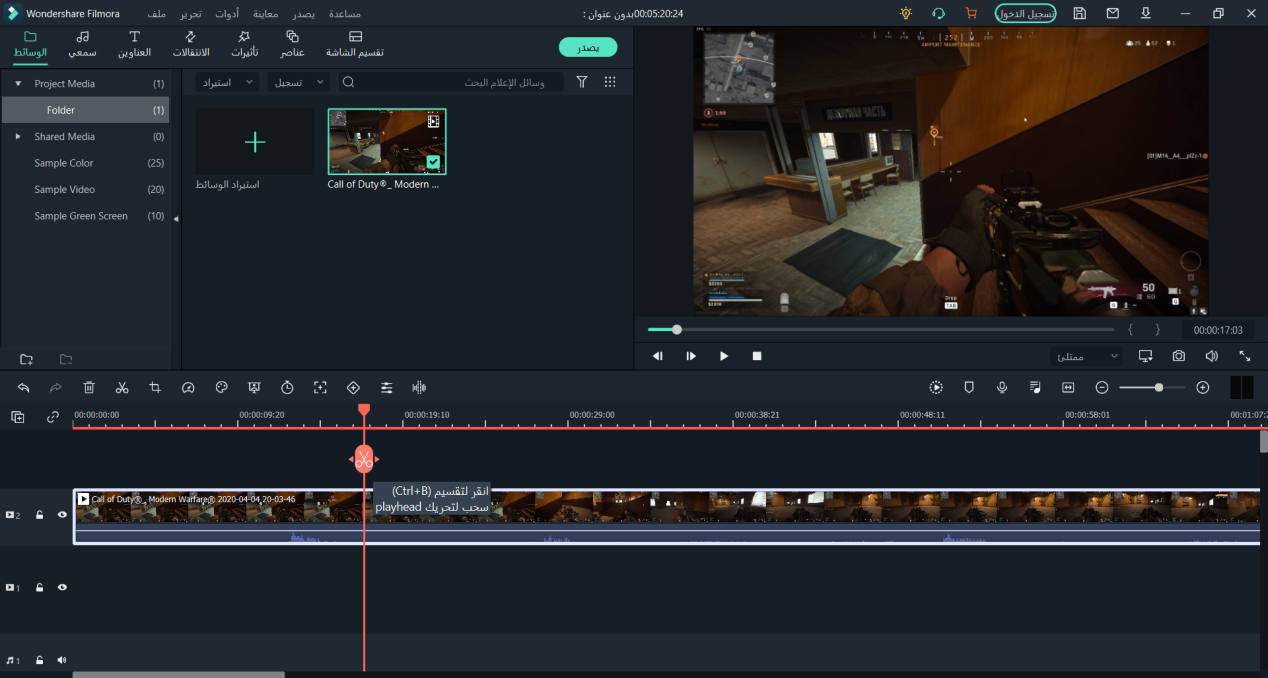The image size is (1268, 678).
Task: Expand the Shared Media tree
Action: (x=18, y=137)
